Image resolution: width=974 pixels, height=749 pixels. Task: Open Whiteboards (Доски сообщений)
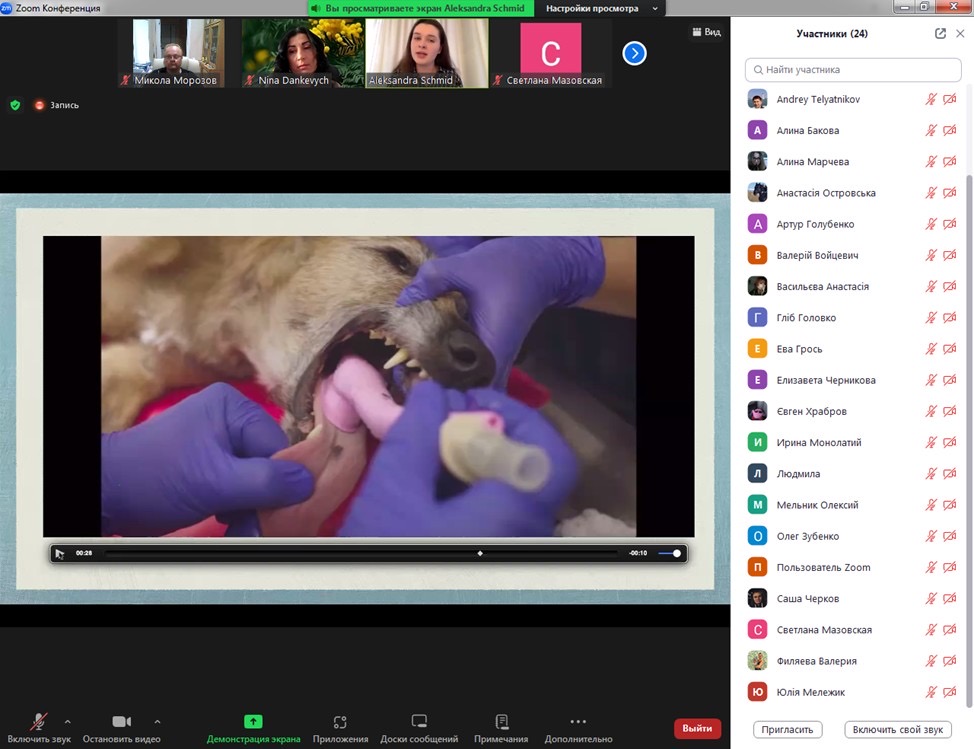point(419,722)
